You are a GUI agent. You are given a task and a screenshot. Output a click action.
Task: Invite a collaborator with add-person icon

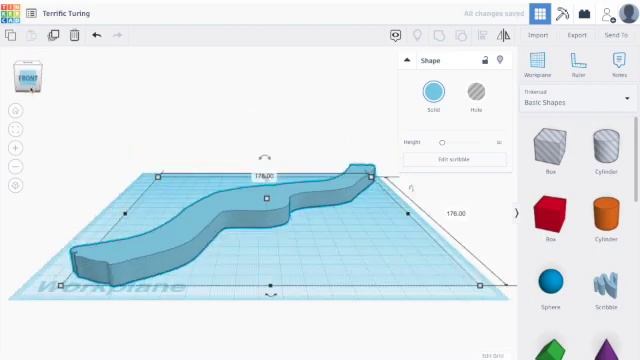608,15
